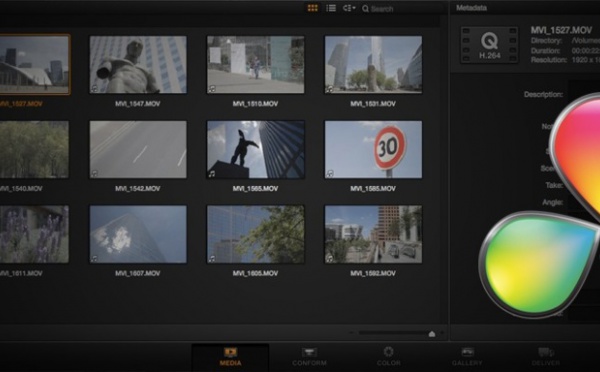Open the Media page tab

[x=230, y=357]
